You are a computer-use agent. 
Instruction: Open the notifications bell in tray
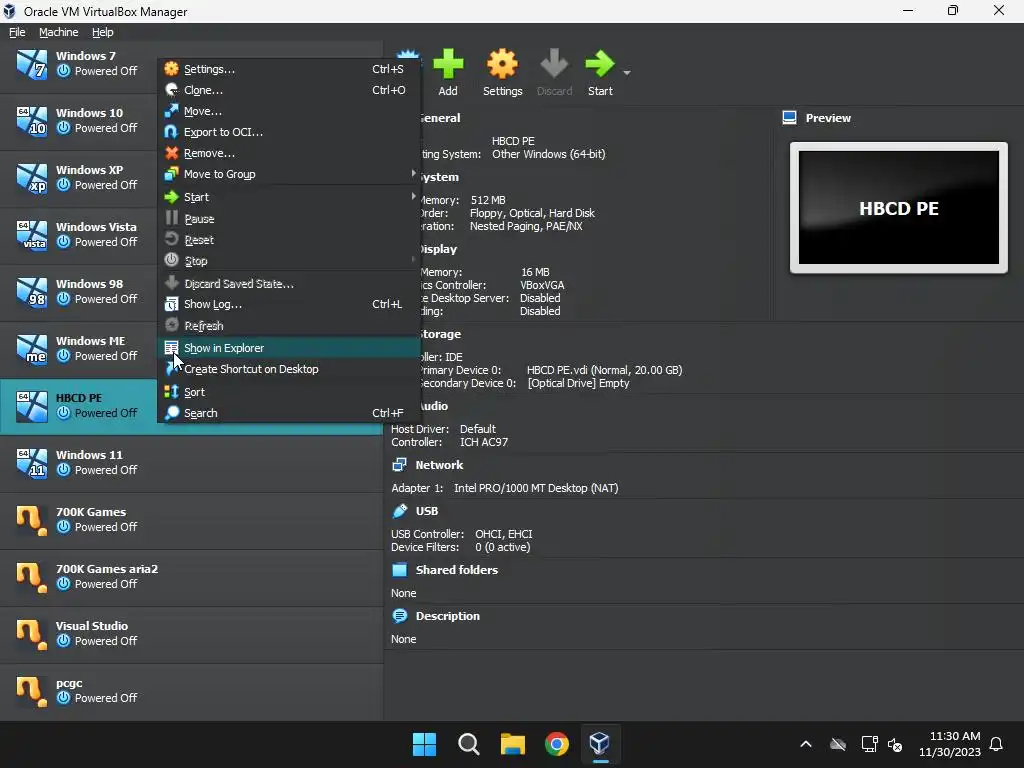996,744
